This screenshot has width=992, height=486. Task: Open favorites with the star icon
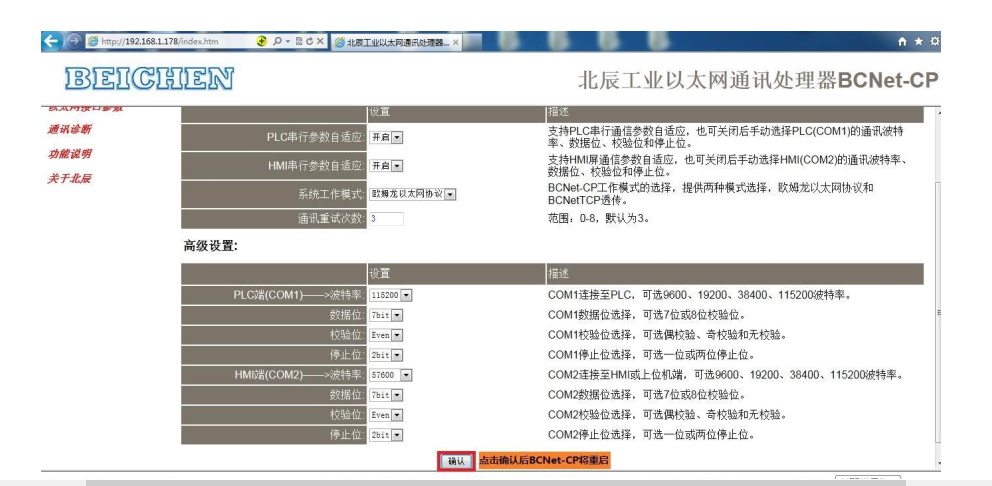919,42
